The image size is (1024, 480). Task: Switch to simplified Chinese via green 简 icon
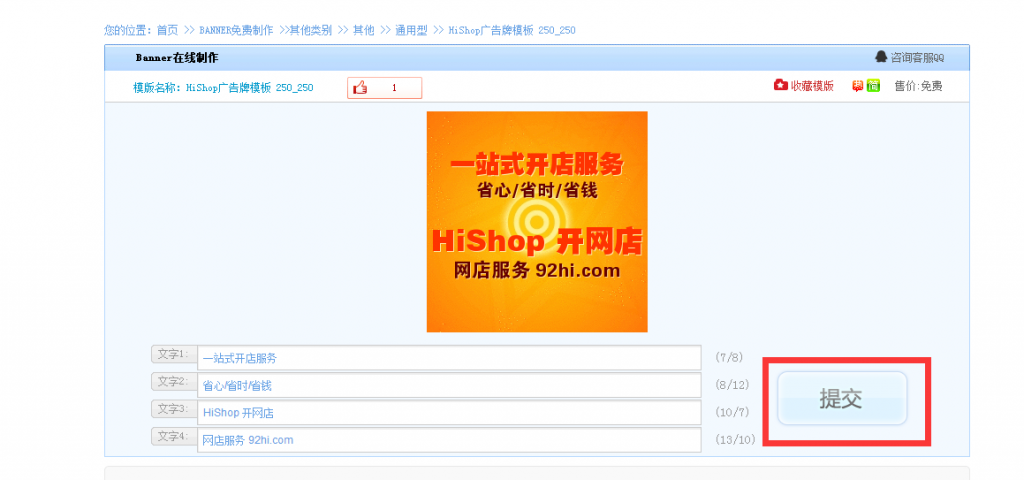click(873, 86)
